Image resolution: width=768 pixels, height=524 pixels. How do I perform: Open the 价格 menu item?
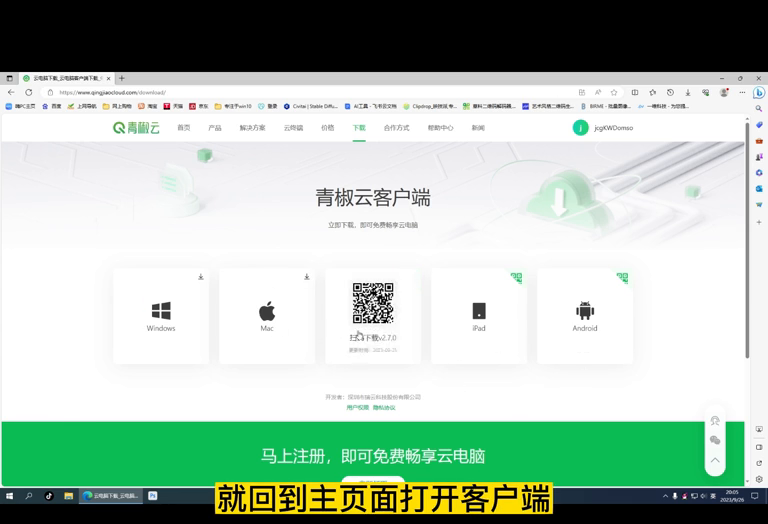327,128
